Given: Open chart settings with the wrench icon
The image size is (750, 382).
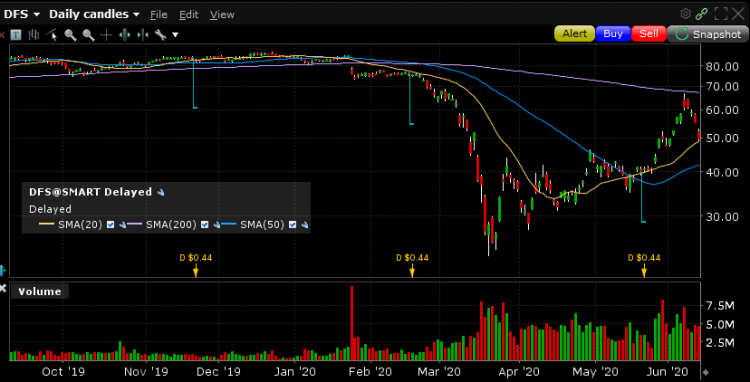Looking at the screenshot, I should tap(160, 35).
